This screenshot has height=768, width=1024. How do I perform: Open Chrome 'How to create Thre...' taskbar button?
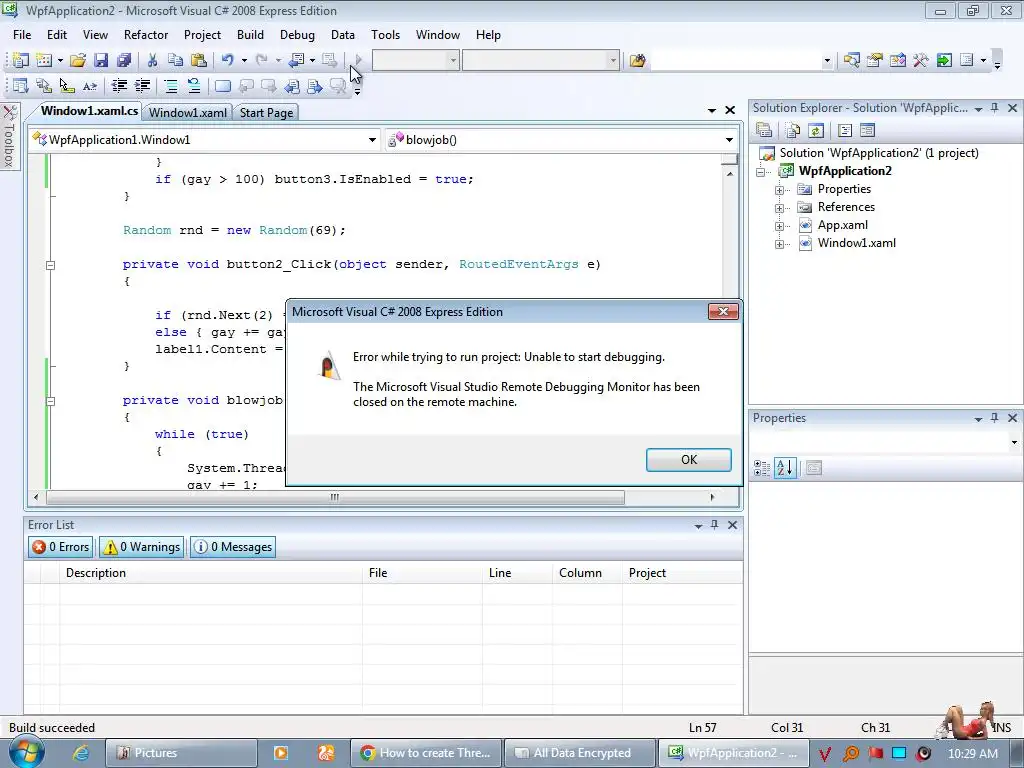[x=426, y=753]
